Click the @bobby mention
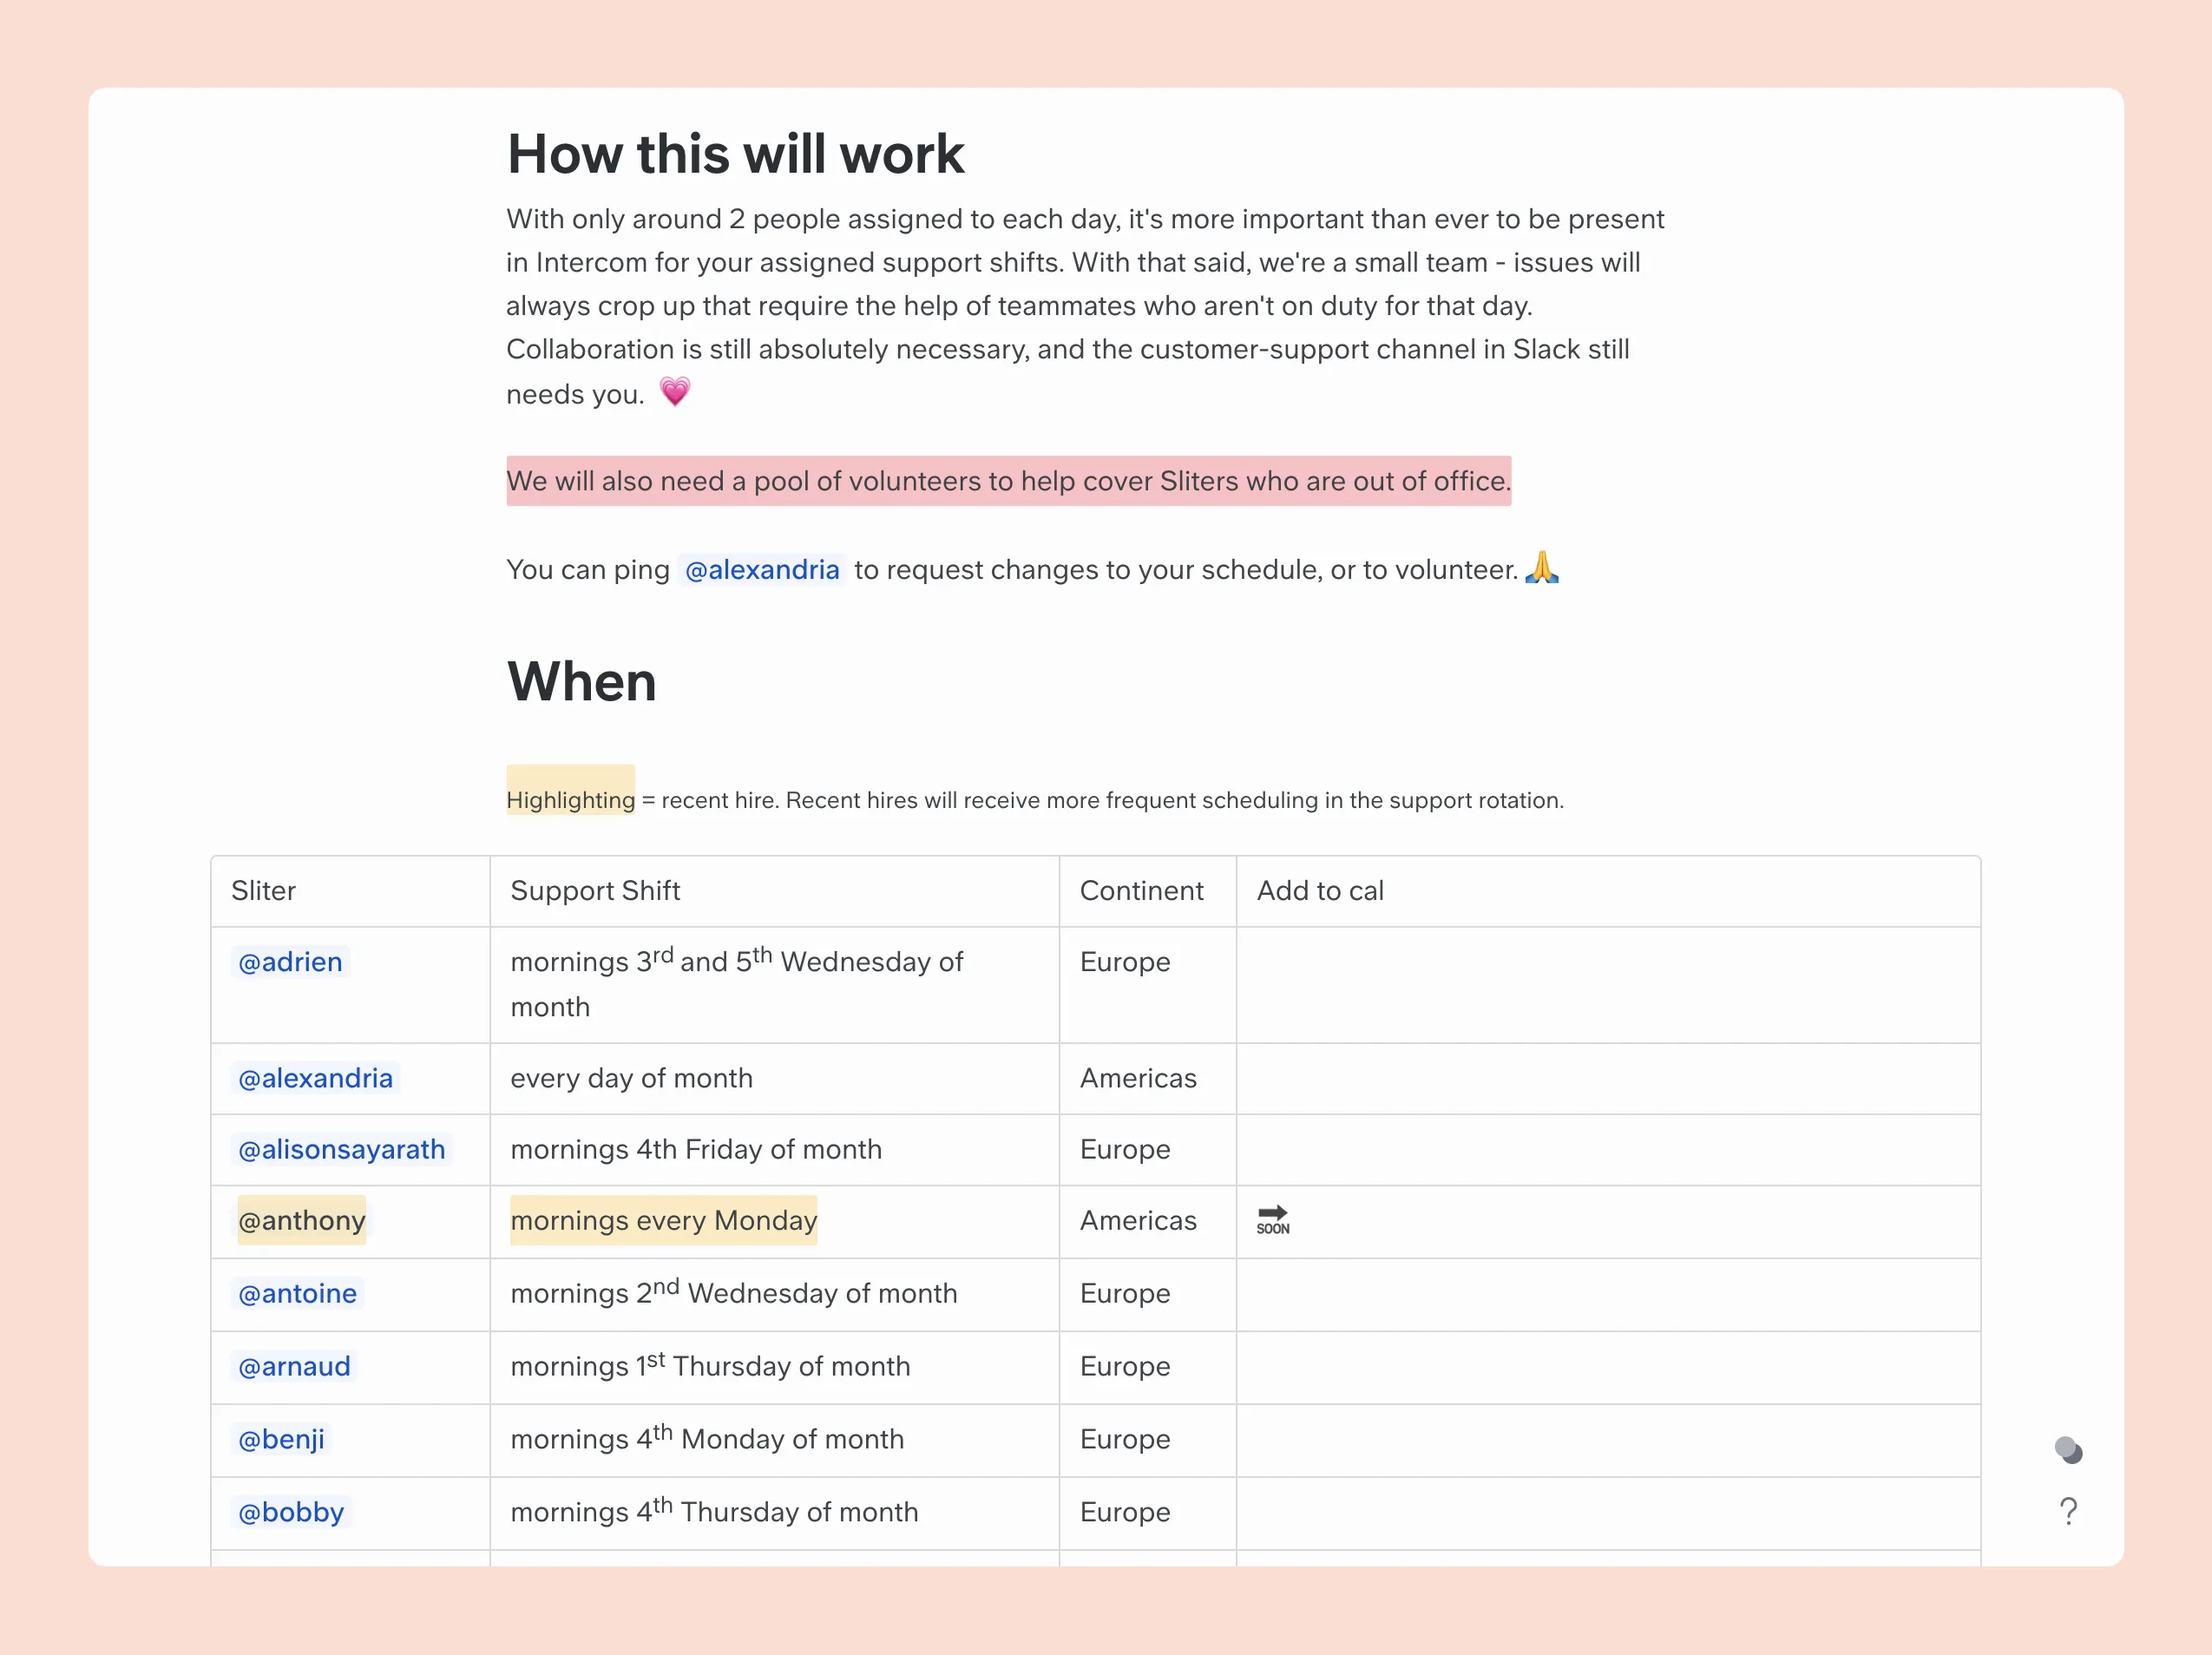Viewport: 2212px width, 1655px height. coord(291,1512)
